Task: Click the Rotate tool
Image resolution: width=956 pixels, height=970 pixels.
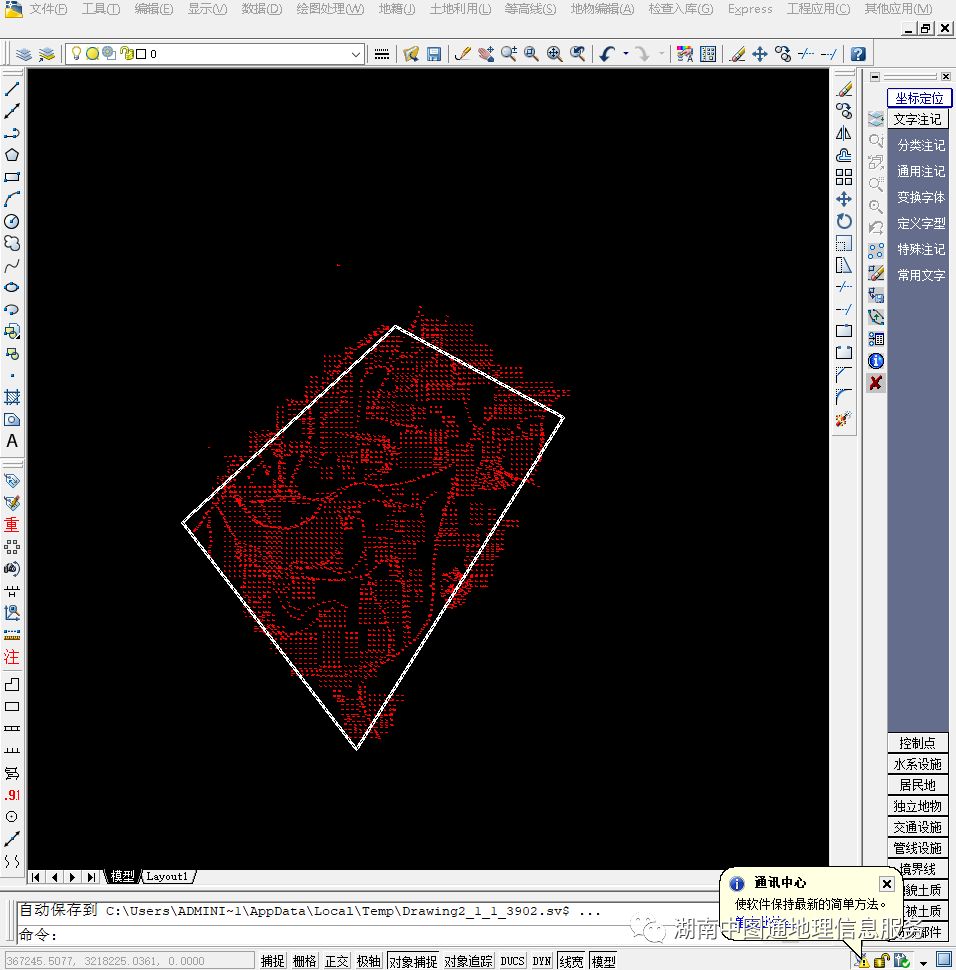Action: tap(844, 221)
